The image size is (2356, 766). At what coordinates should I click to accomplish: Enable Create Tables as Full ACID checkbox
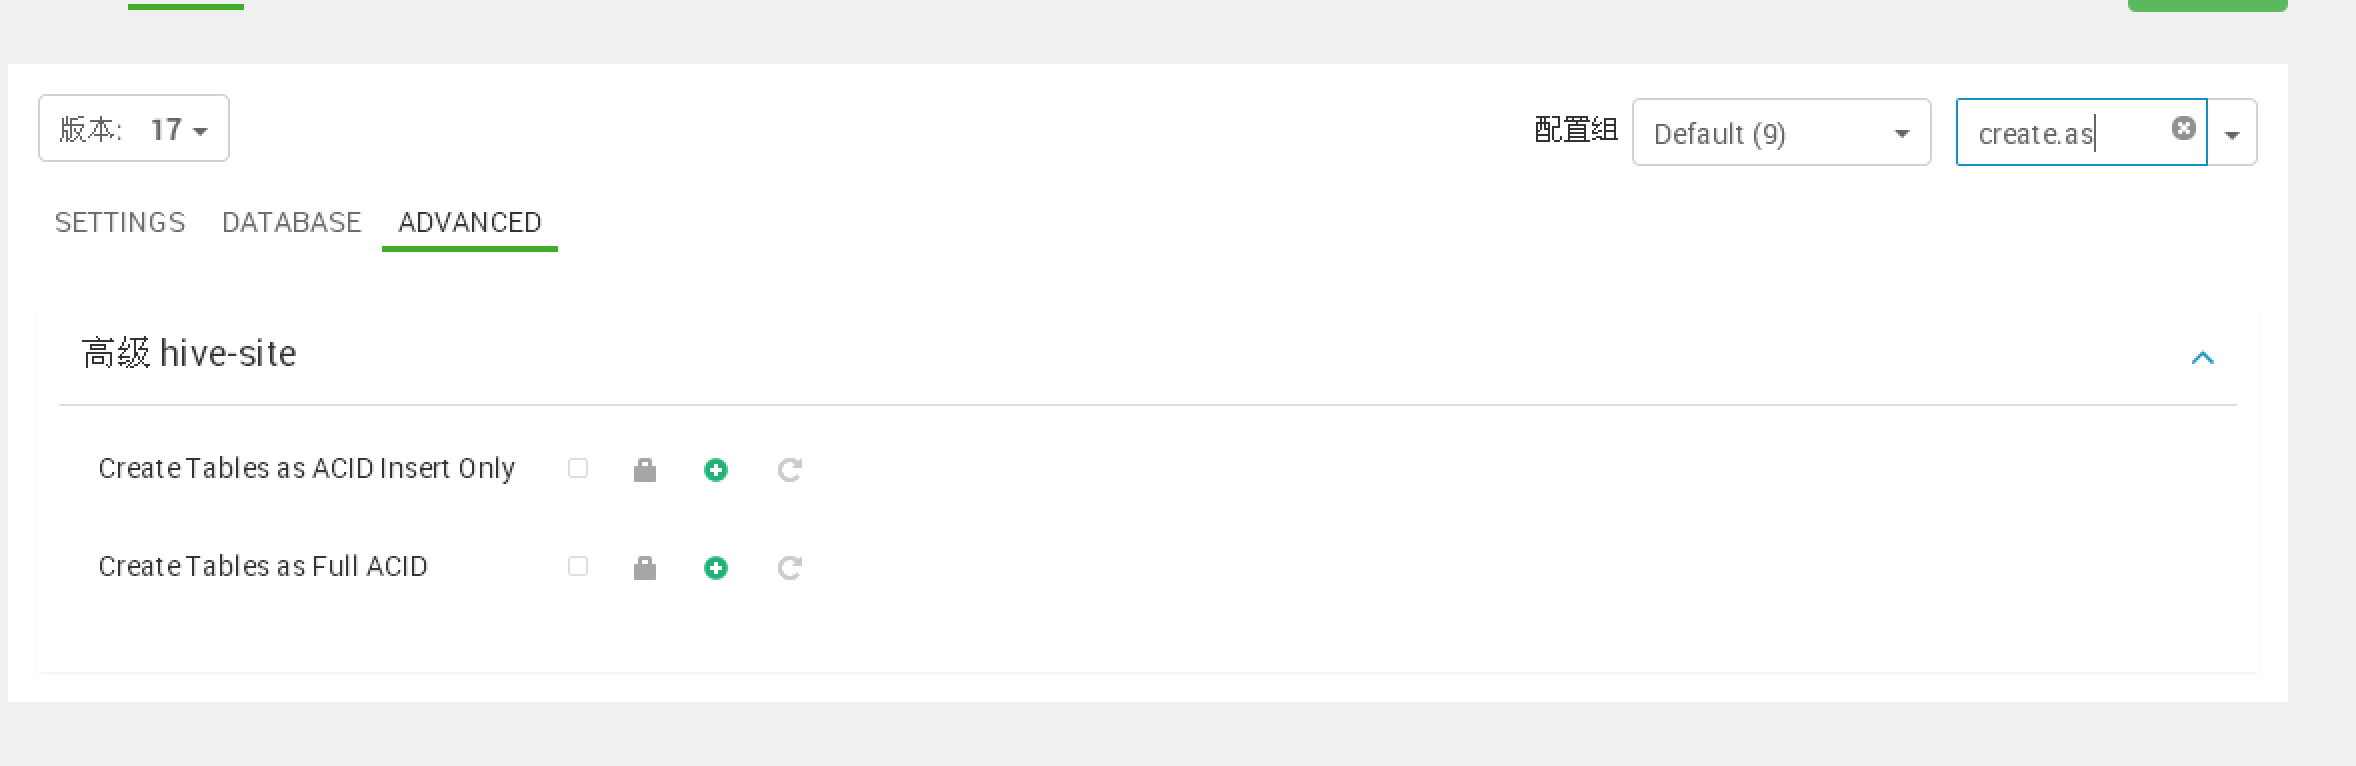[578, 566]
